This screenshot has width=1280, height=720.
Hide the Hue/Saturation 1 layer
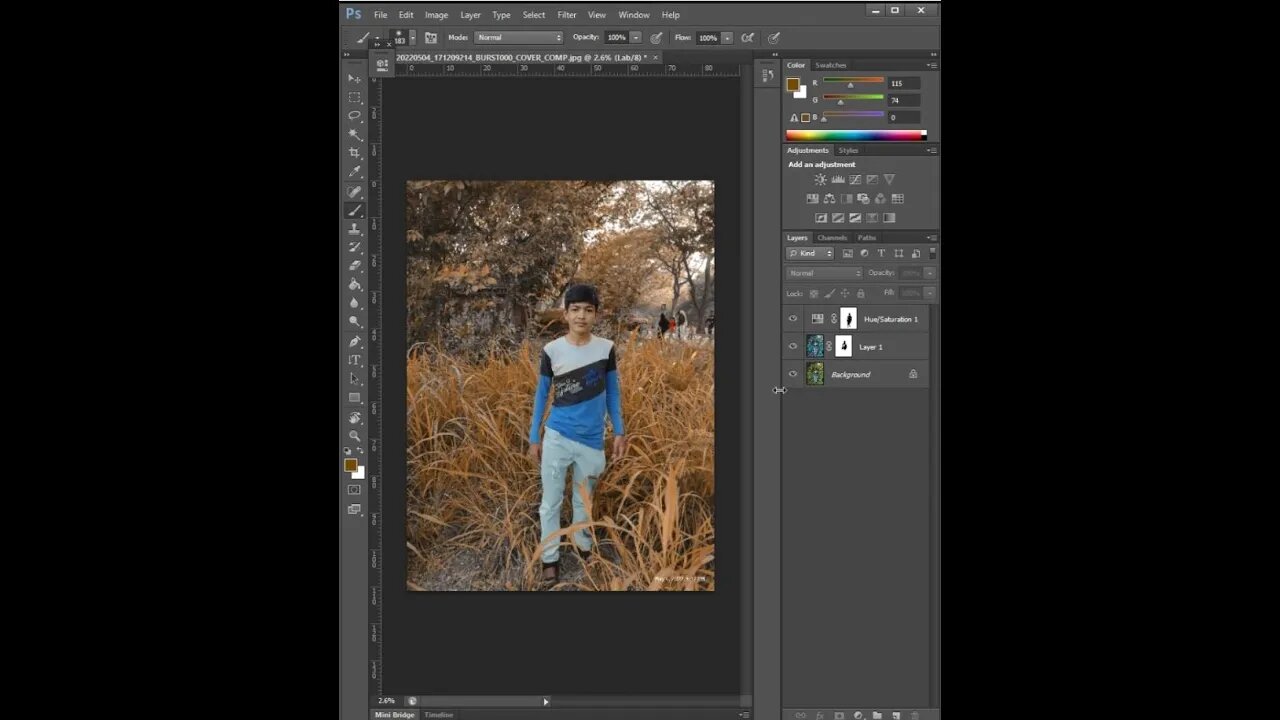(793, 319)
